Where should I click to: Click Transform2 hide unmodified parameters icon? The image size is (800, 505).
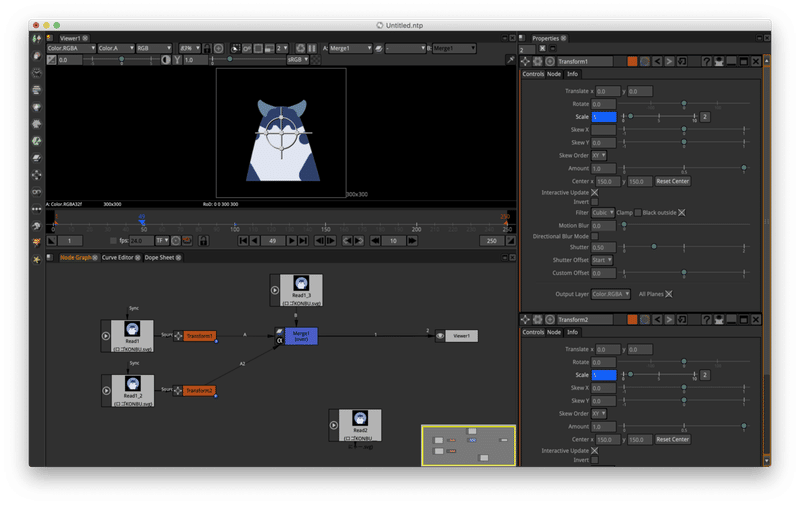719,319
